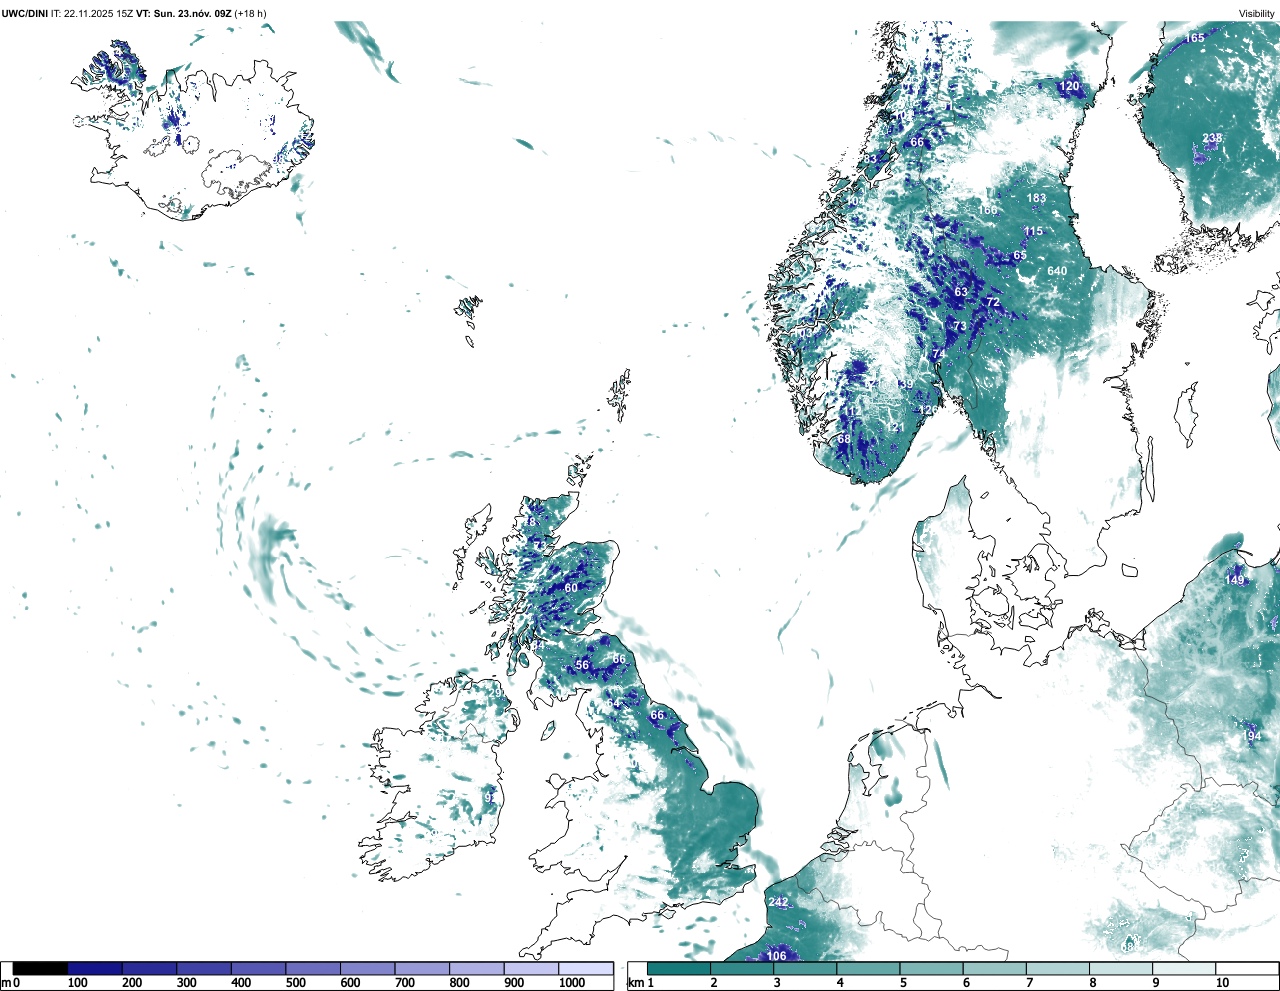This screenshot has width=1280, height=991.
Task: Click the '7' label on km scale
Action: 1029,983
